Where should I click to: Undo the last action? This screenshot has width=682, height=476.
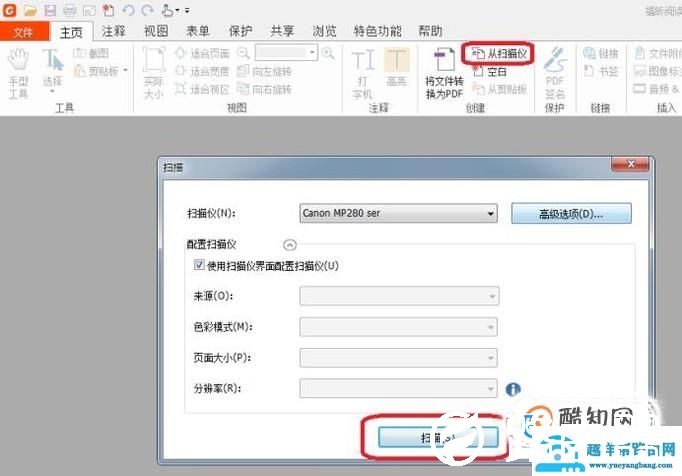[x=128, y=10]
